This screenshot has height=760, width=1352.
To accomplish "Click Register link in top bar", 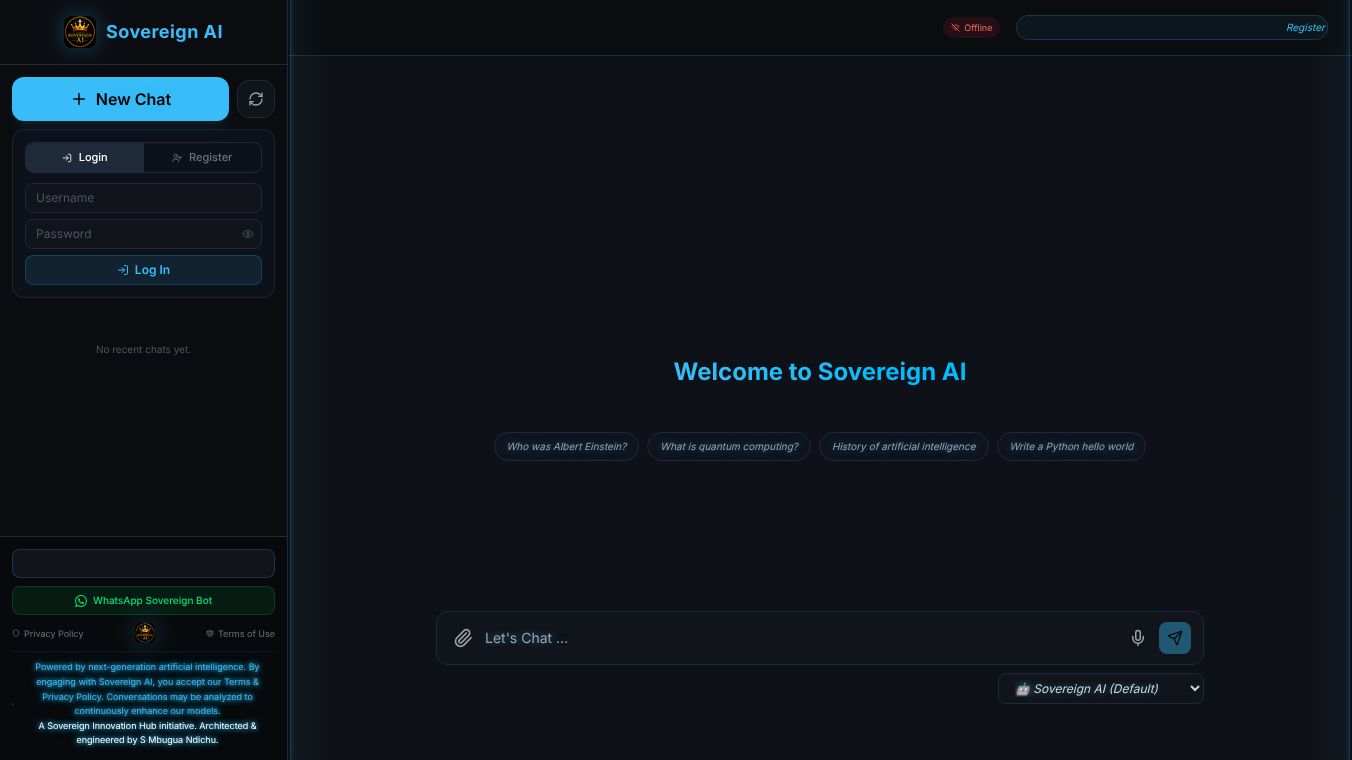I will (1305, 28).
